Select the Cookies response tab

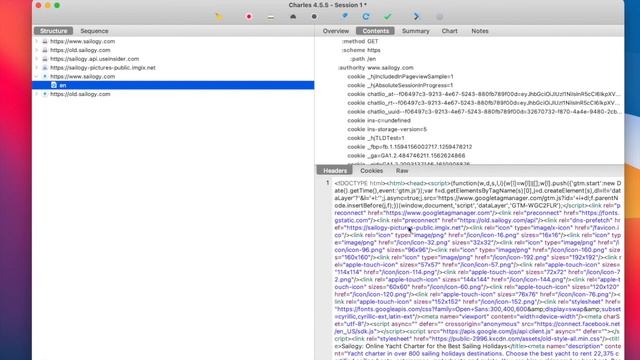371,171
